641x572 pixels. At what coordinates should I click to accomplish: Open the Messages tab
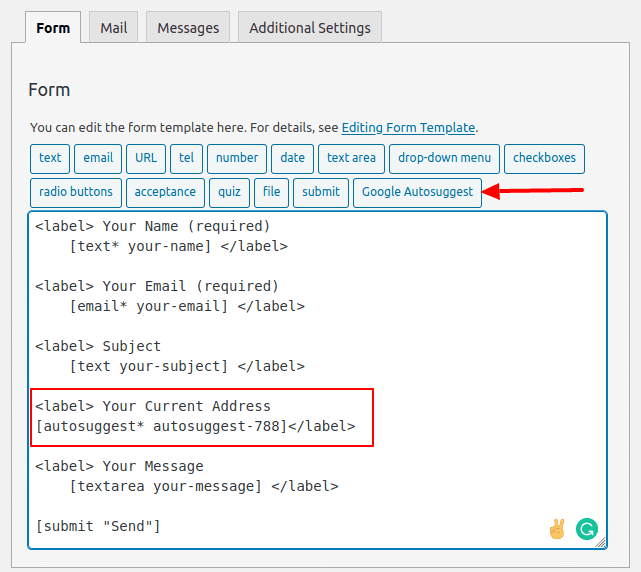188,27
